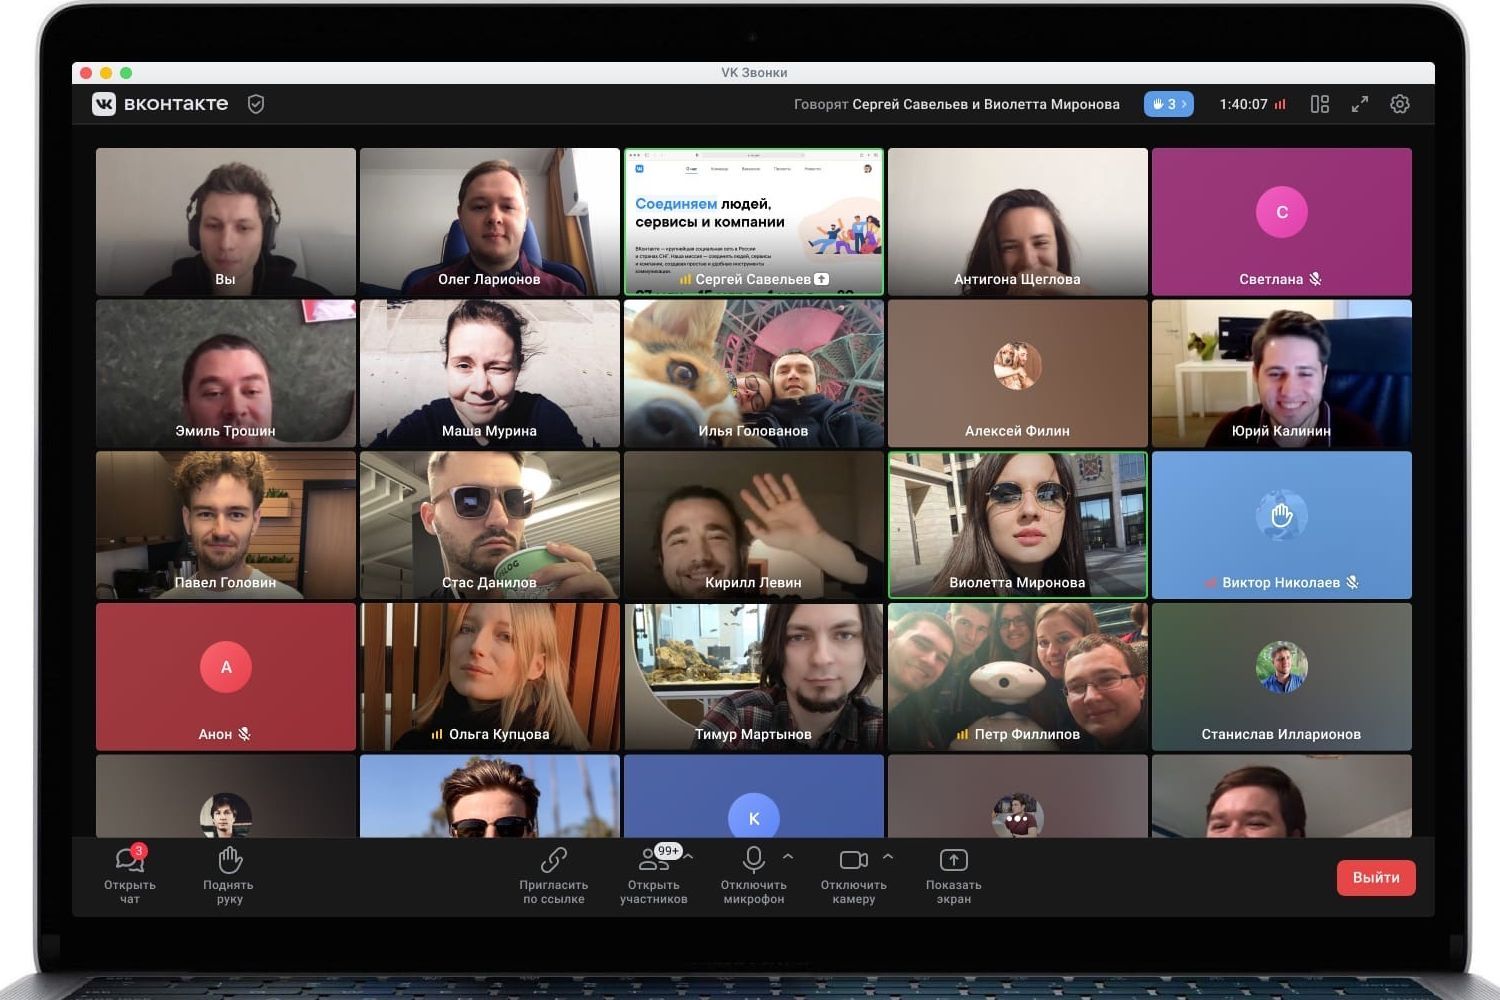Enter fullscreen mode with the expand arrows
This screenshot has width=1500, height=1000.
[x=1360, y=104]
